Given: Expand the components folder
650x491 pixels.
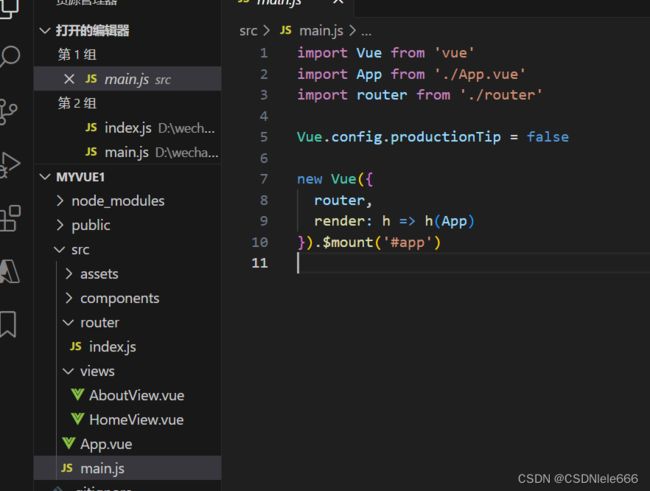Looking at the screenshot, I should tap(69, 298).
